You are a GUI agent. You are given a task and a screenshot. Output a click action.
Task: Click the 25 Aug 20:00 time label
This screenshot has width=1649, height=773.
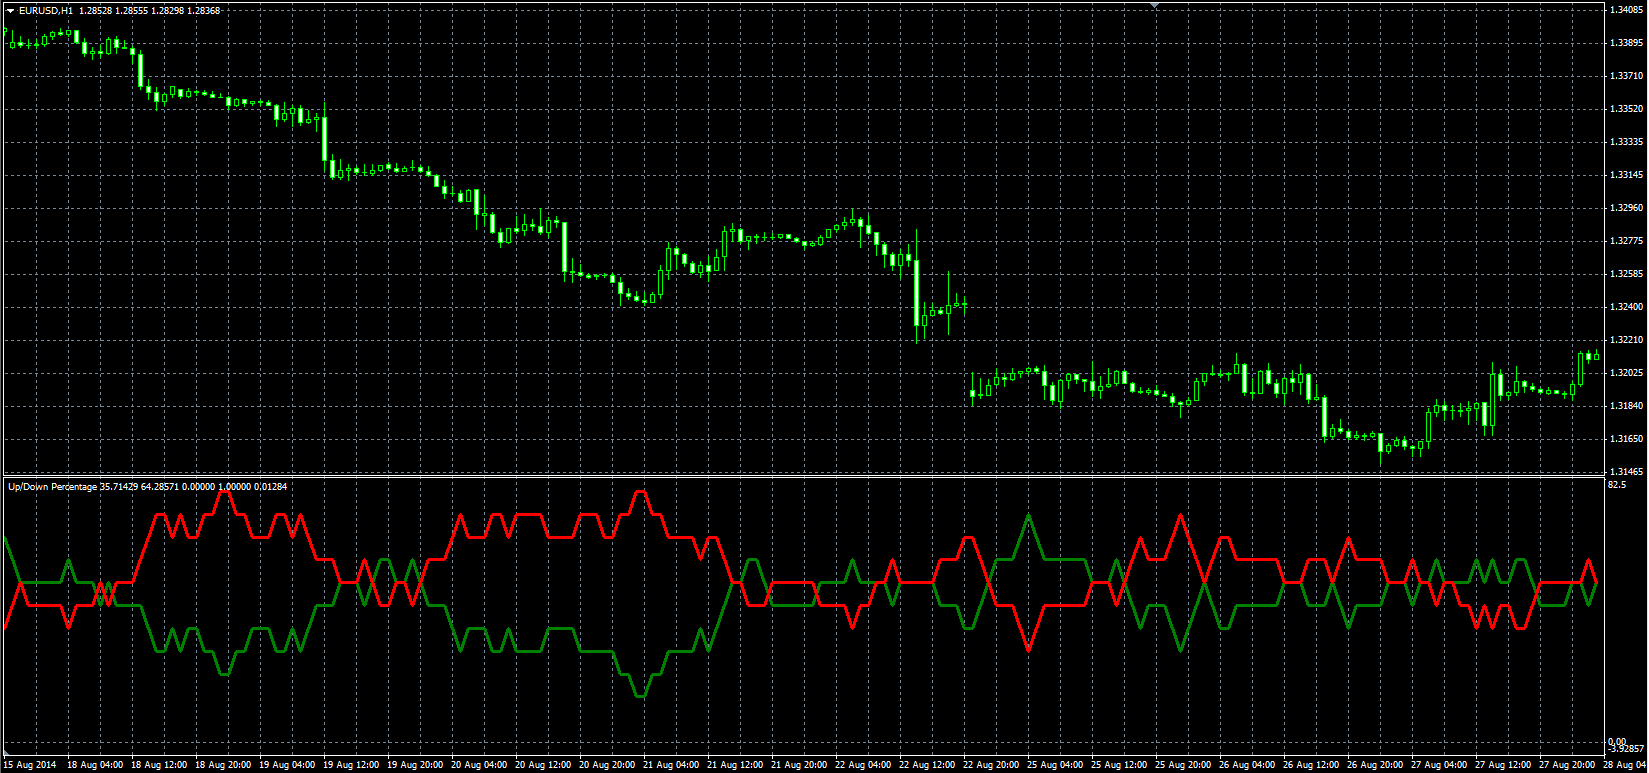click(x=1183, y=765)
